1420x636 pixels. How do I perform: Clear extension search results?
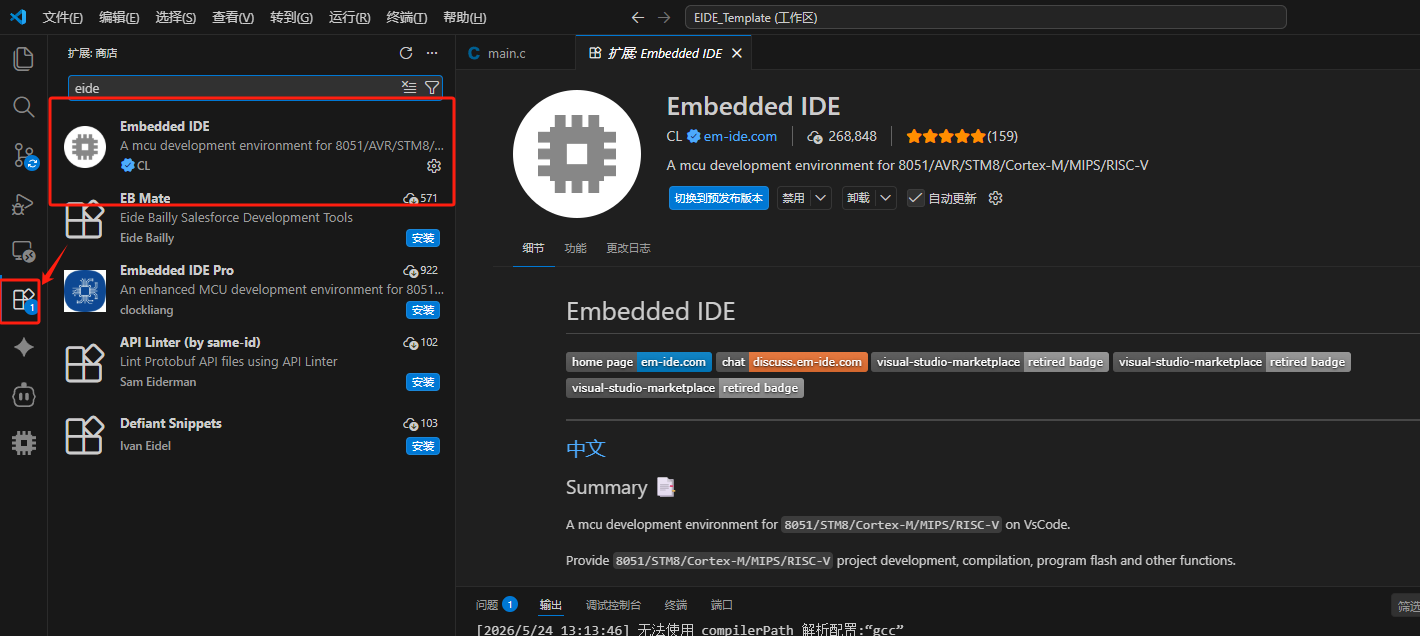click(409, 88)
